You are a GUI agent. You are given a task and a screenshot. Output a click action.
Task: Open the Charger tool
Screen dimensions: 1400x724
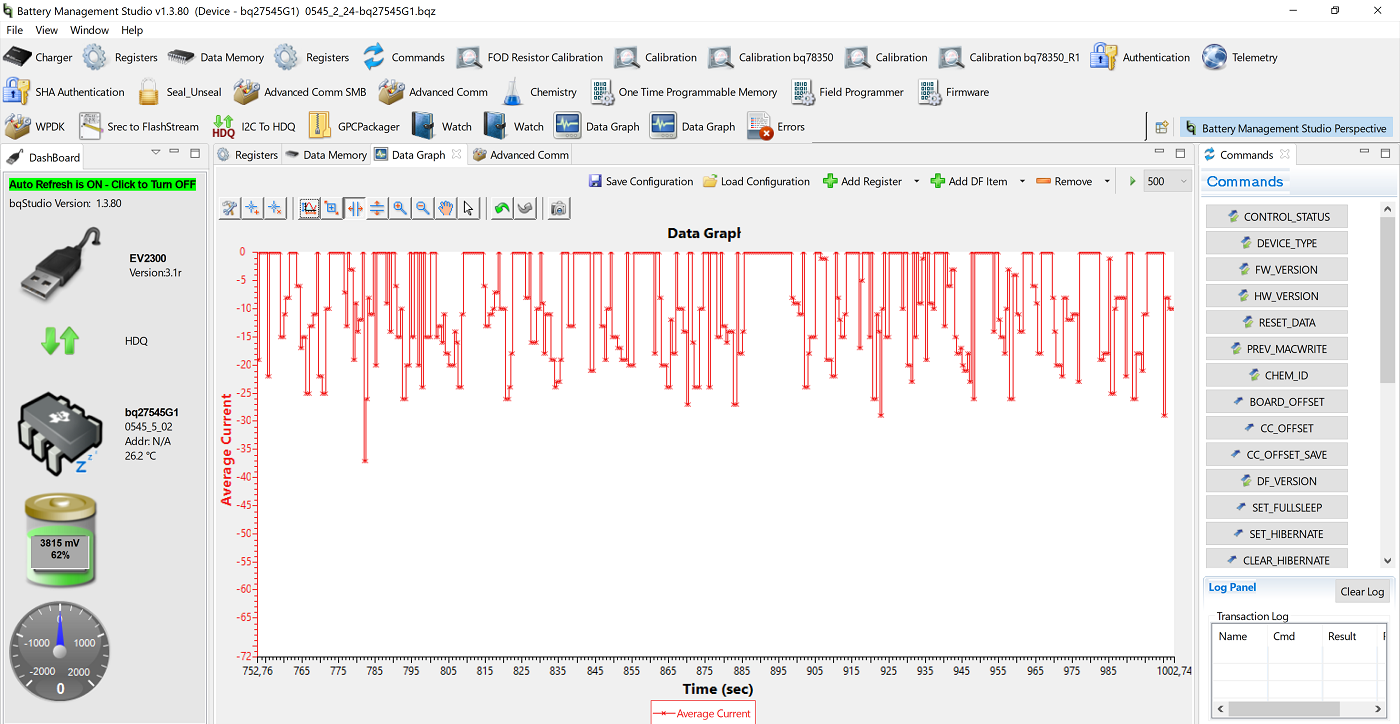tap(38, 57)
